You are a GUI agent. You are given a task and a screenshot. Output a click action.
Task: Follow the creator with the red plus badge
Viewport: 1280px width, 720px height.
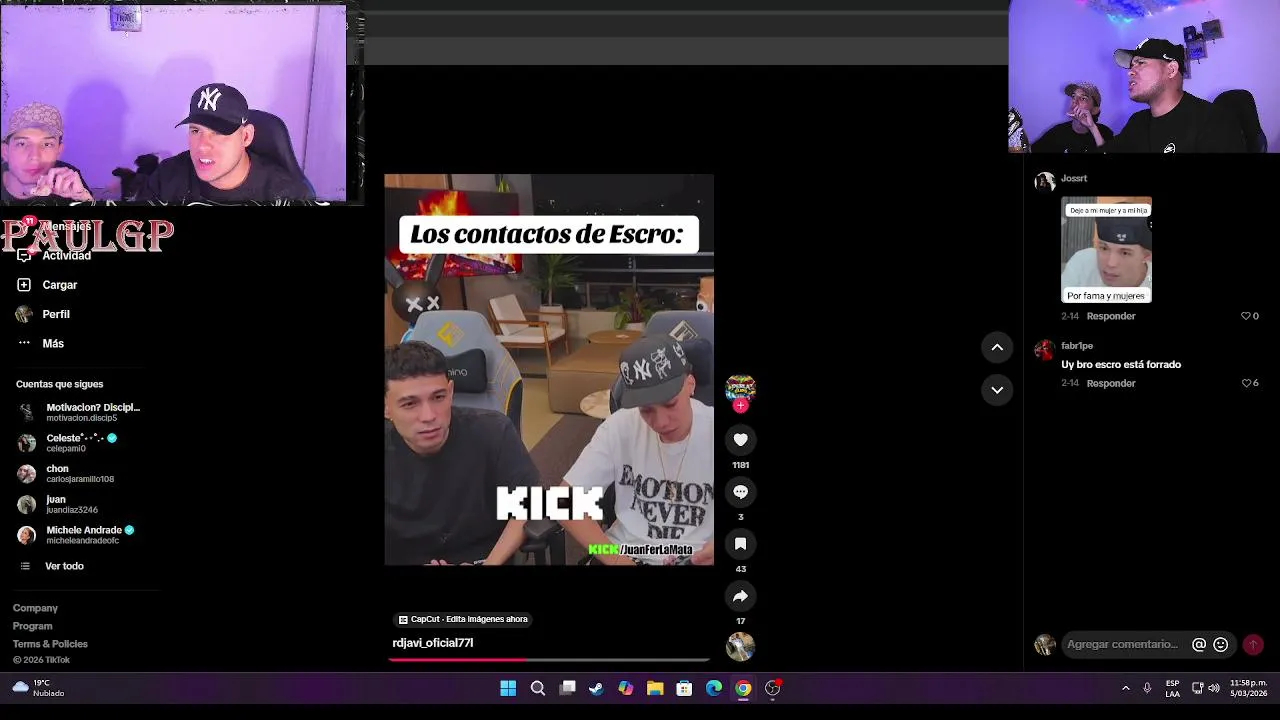740,406
